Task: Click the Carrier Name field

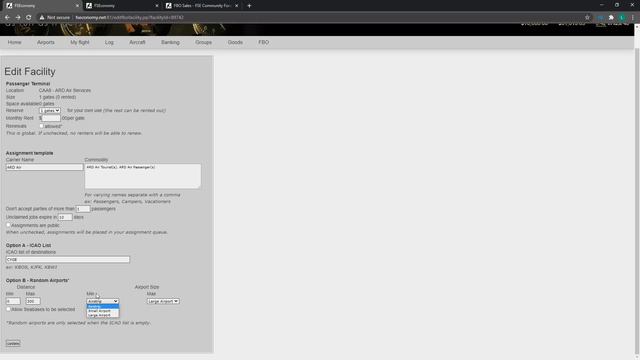Action: coord(44,167)
